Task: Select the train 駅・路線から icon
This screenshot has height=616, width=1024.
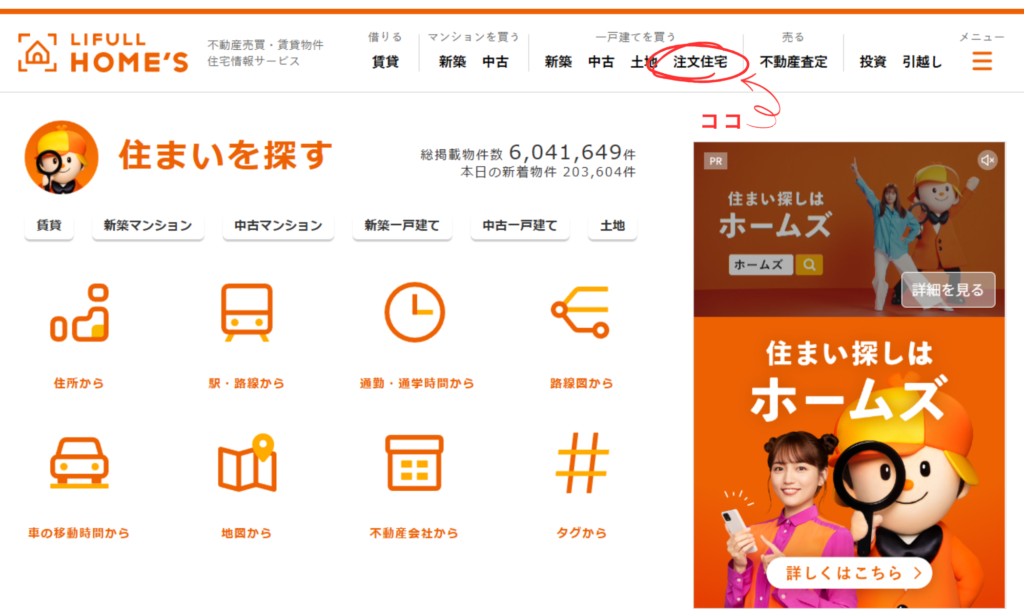Action: tap(246, 314)
